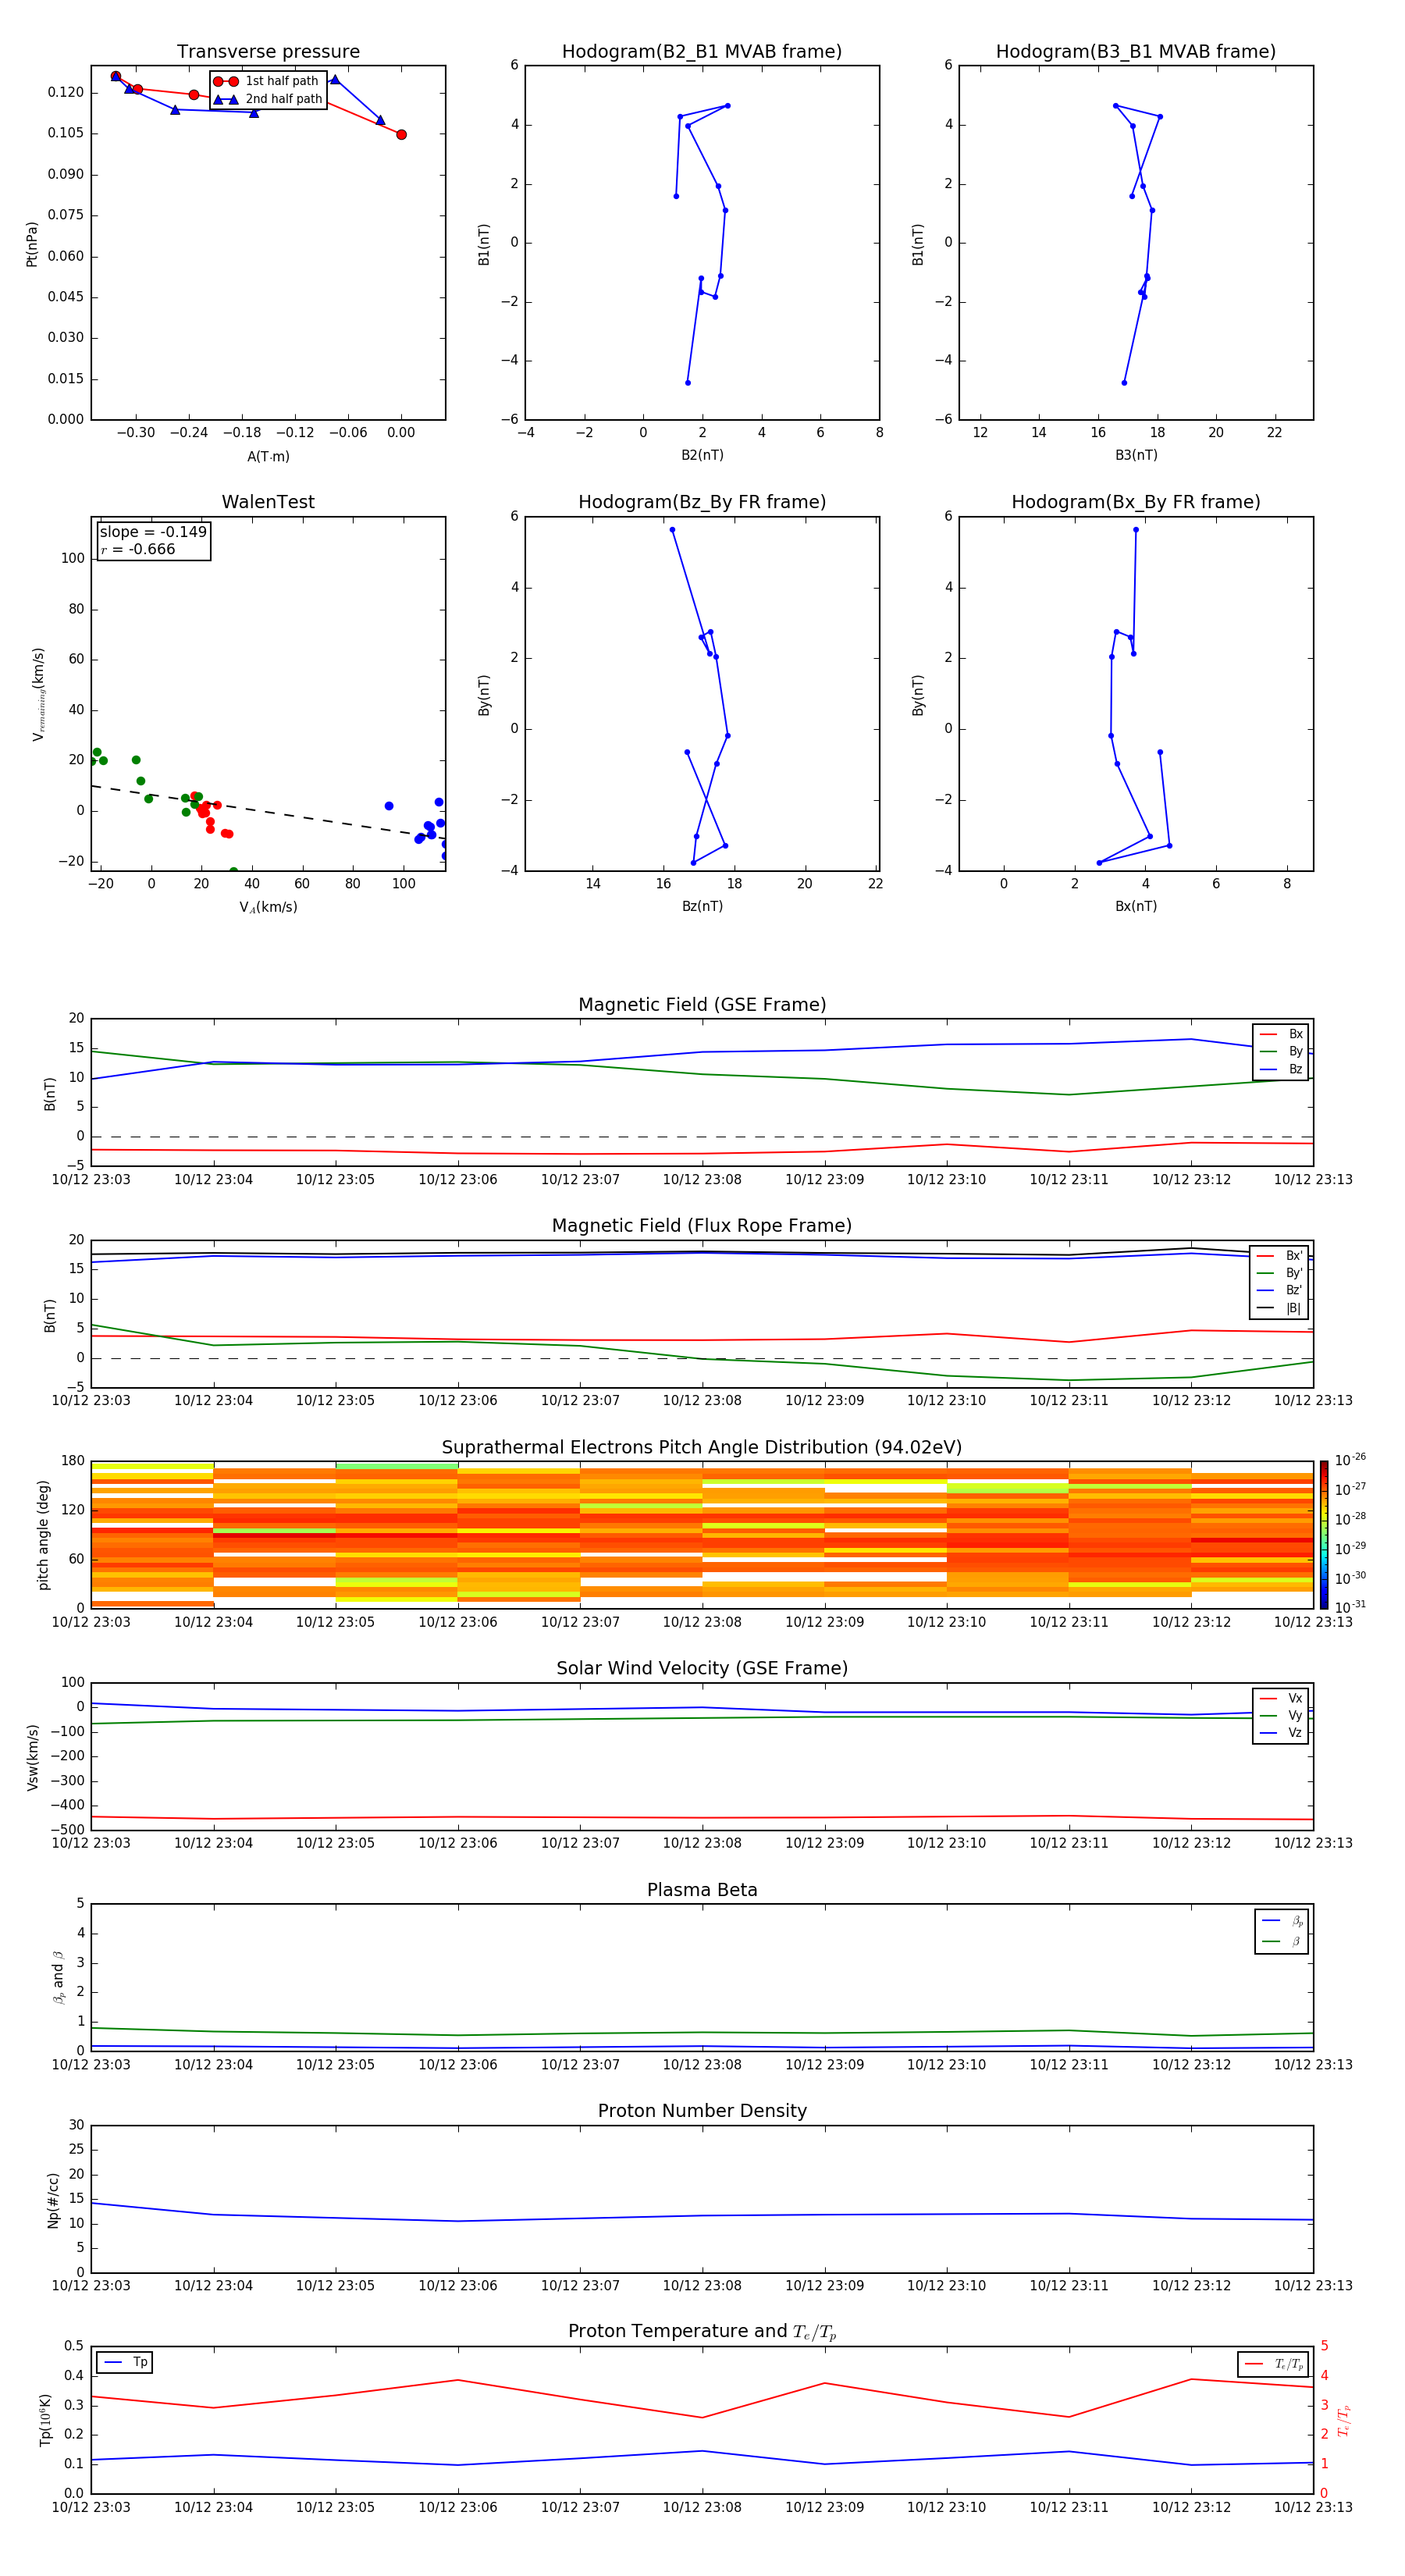Click the red data point at A = 0.00 in Transverse pressure

click(x=401, y=135)
